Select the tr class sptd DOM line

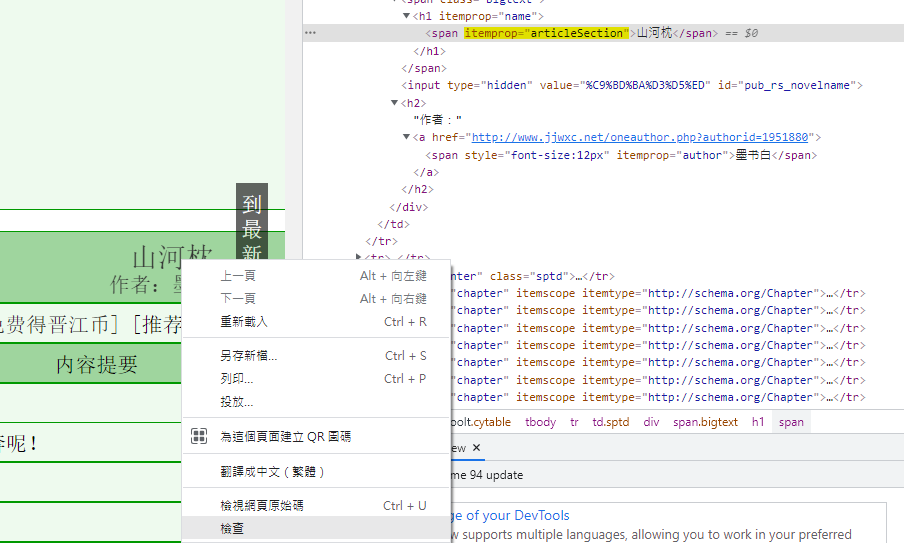click(533, 276)
